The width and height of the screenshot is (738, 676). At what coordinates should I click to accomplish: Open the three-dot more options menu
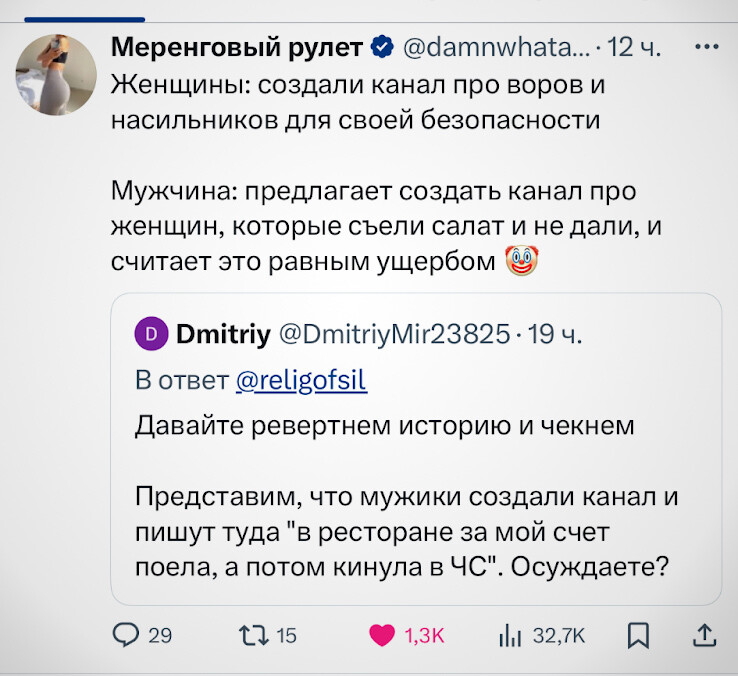[x=706, y=45]
